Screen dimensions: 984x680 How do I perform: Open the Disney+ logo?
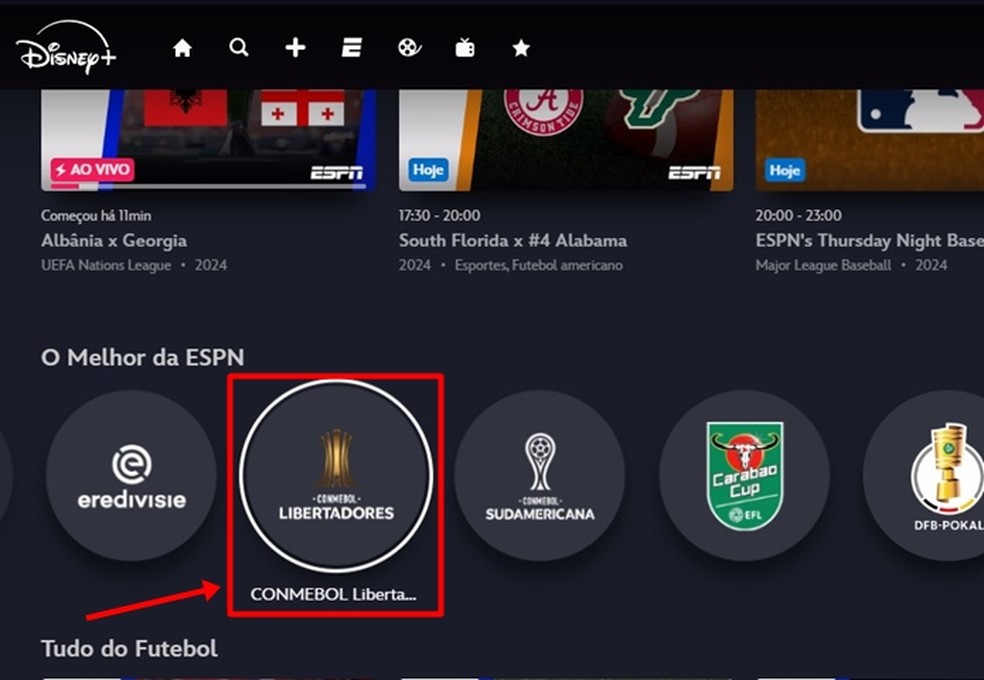click(65, 48)
